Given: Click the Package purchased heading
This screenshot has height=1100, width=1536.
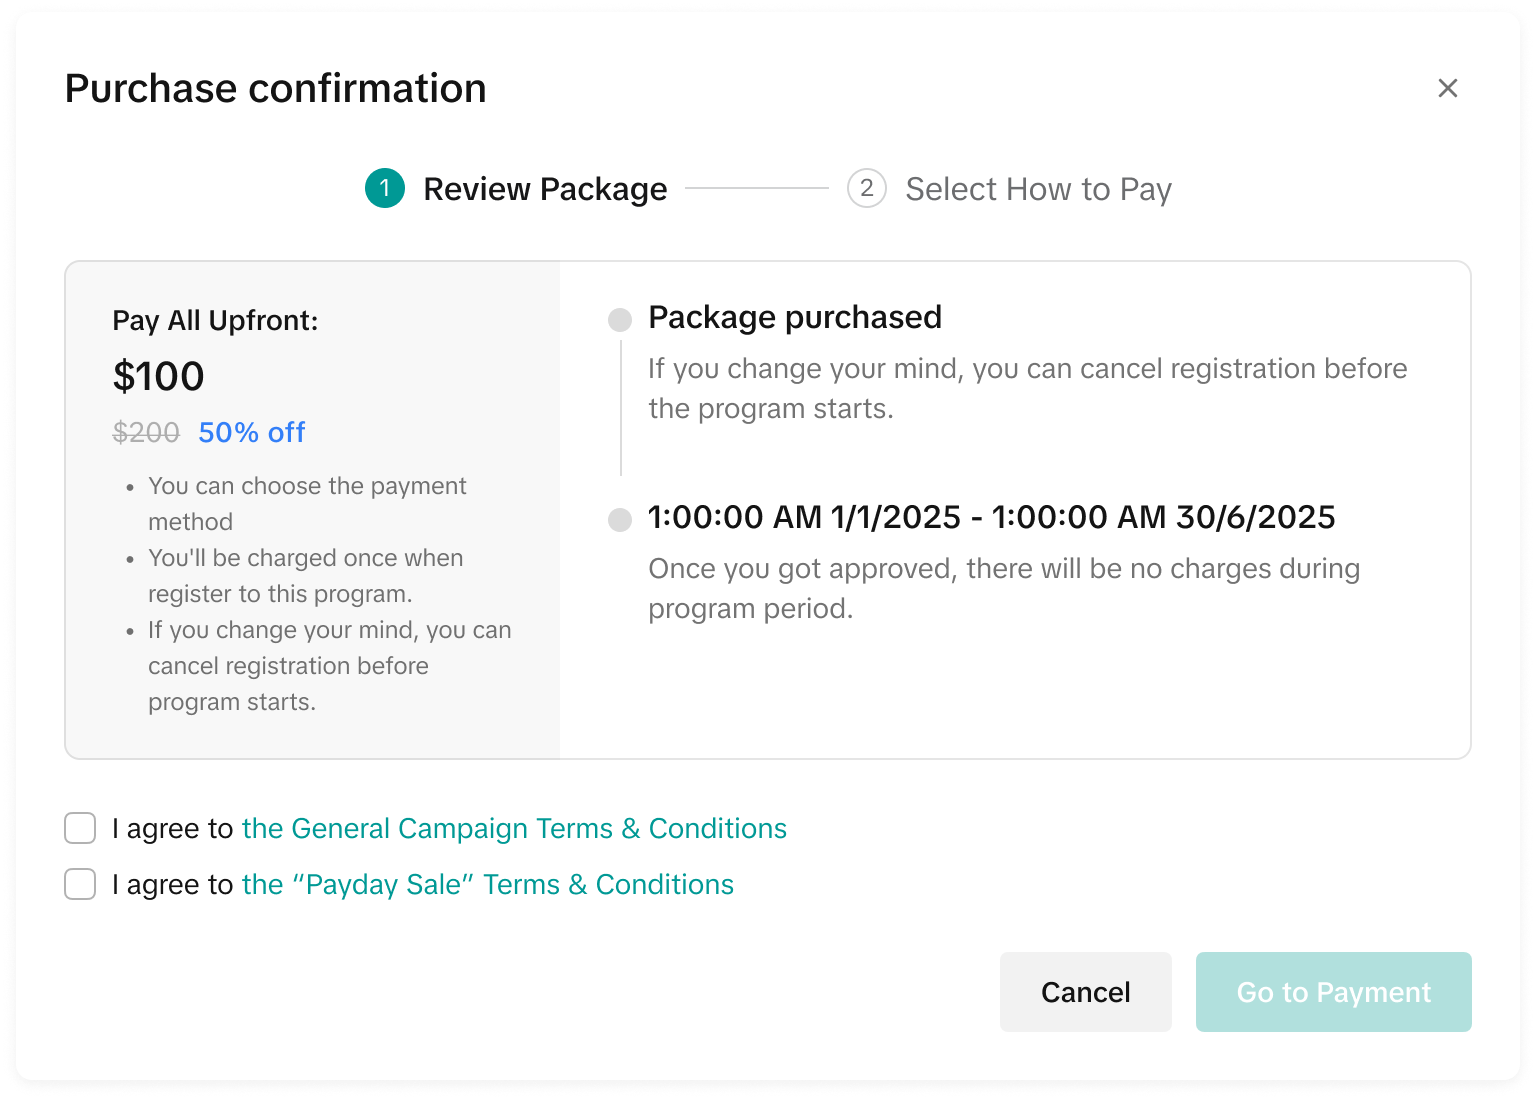Looking at the screenshot, I should pos(795,317).
